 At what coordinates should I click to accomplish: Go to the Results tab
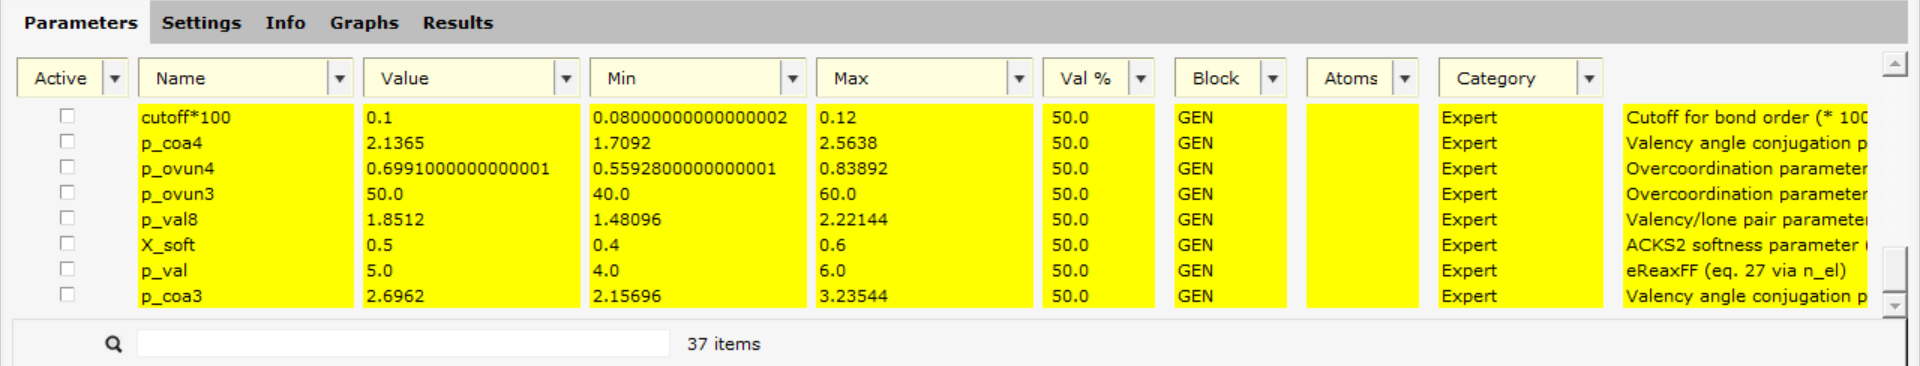point(458,22)
